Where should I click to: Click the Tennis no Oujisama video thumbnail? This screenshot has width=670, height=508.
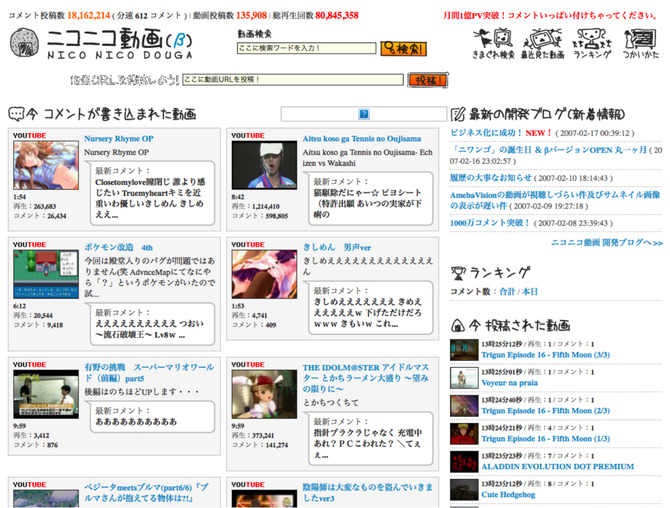264,165
